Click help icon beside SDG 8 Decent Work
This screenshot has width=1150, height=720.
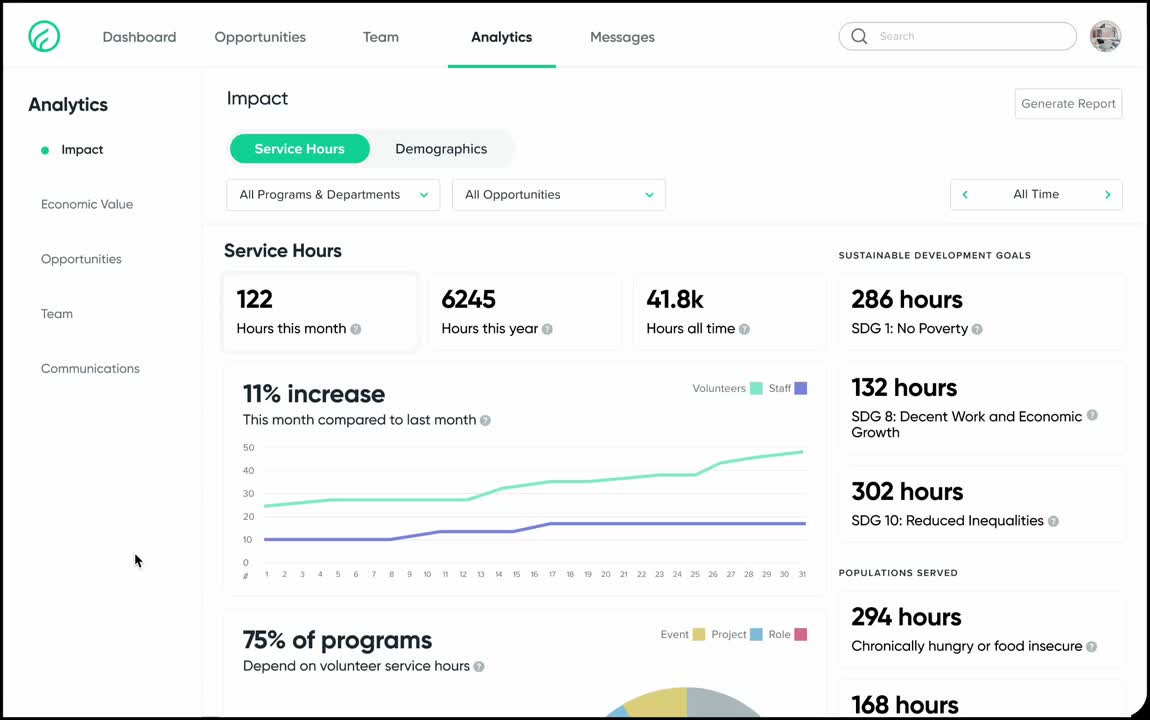click(x=1092, y=415)
